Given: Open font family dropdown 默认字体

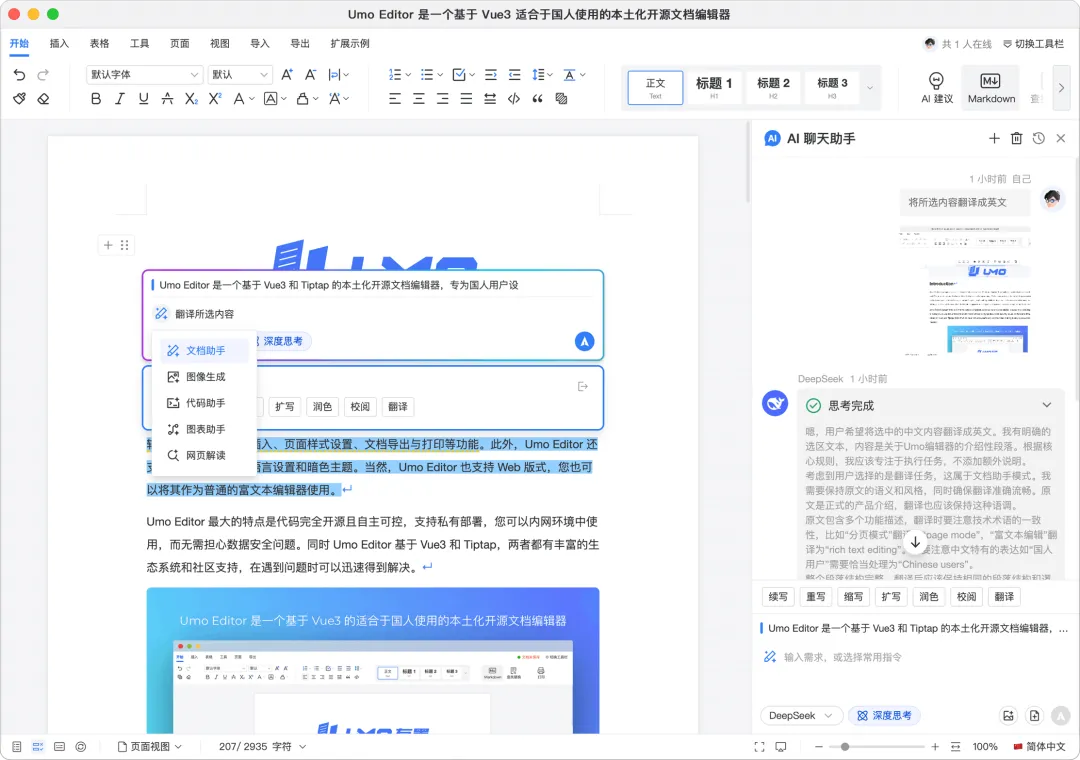Looking at the screenshot, I should 144,74.
